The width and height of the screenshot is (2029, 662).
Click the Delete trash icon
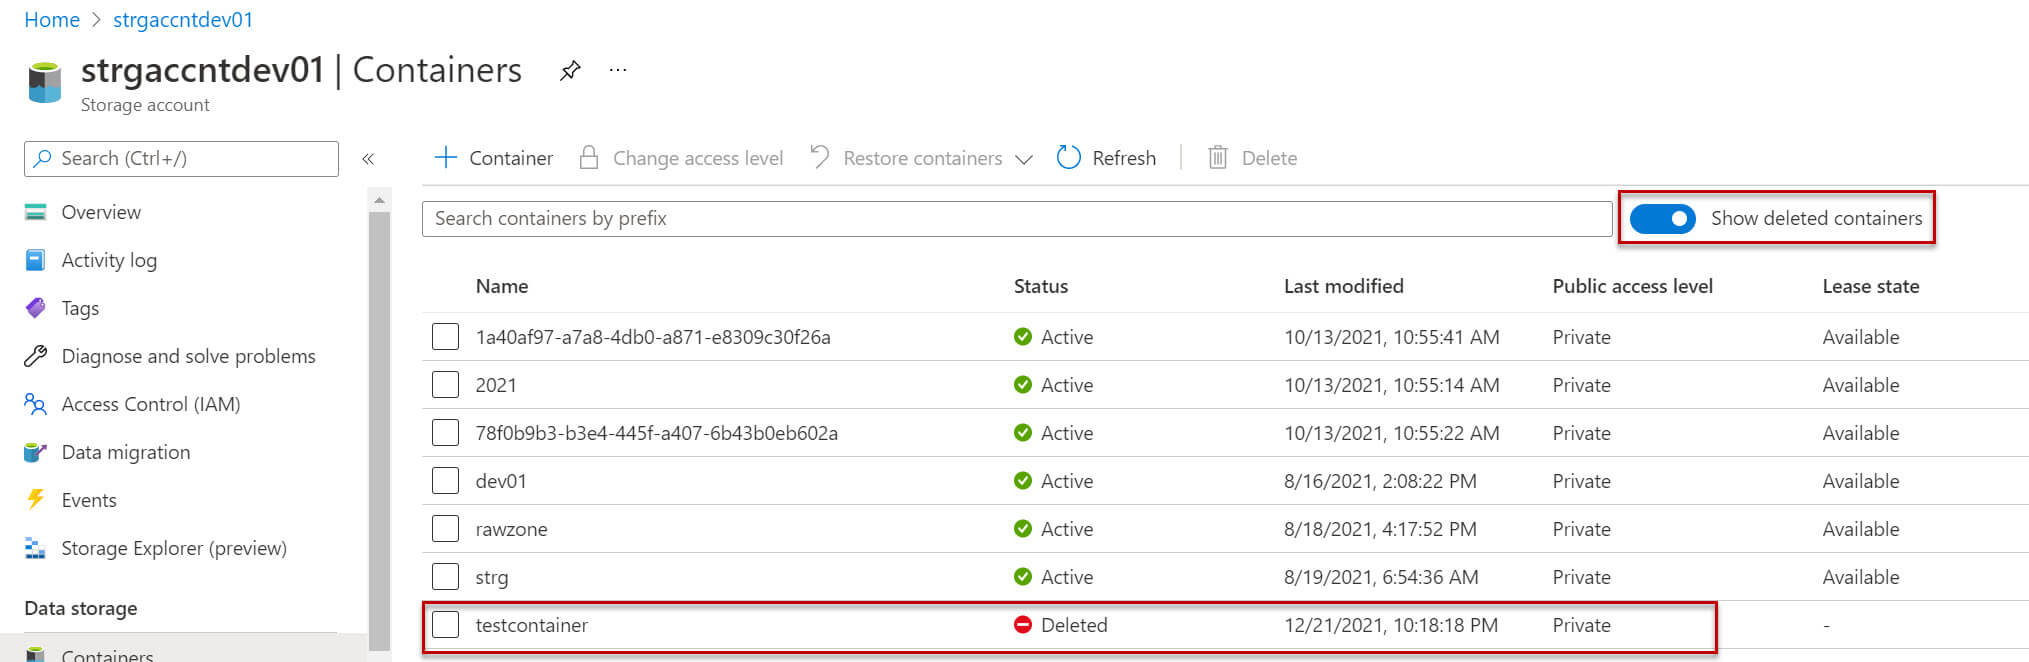(1217, 158)
